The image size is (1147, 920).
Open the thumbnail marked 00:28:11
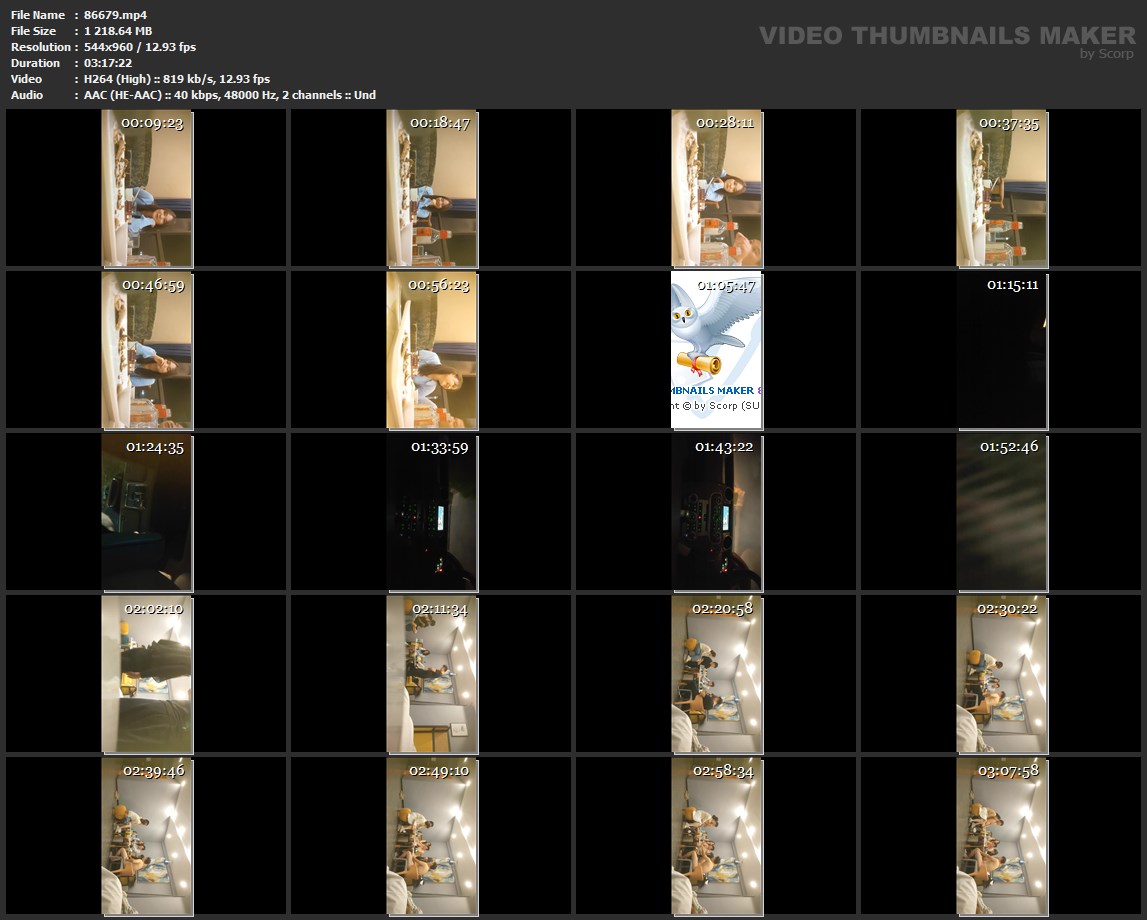pos(716,188)
